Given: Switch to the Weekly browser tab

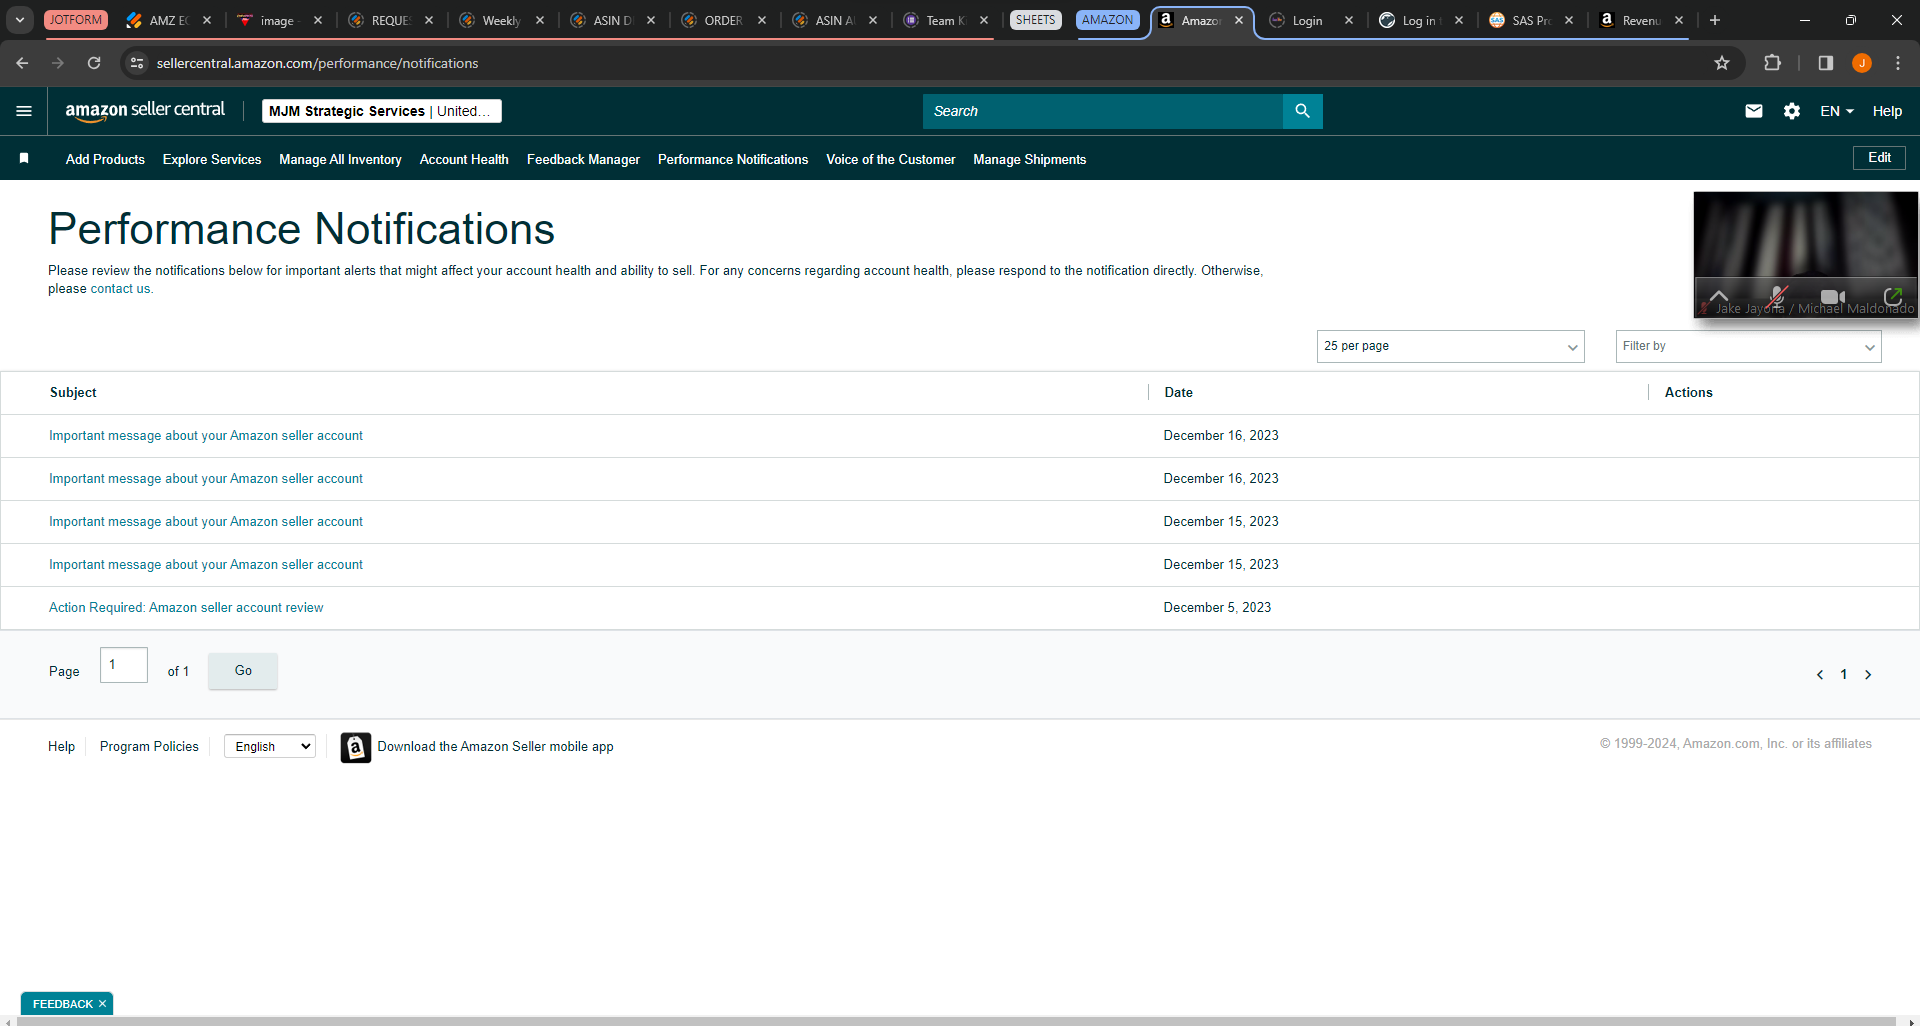Looking at the screenshot, I should (x=501, y=20).
